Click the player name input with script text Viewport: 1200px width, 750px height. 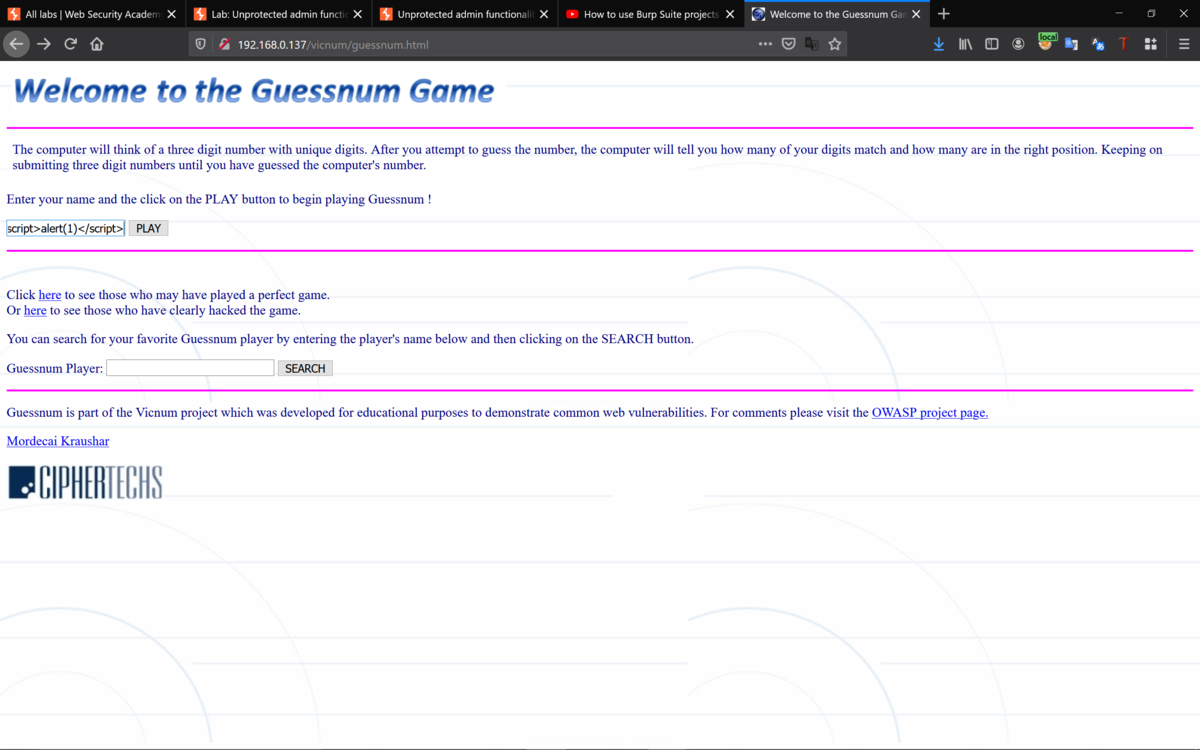[66, 228]
